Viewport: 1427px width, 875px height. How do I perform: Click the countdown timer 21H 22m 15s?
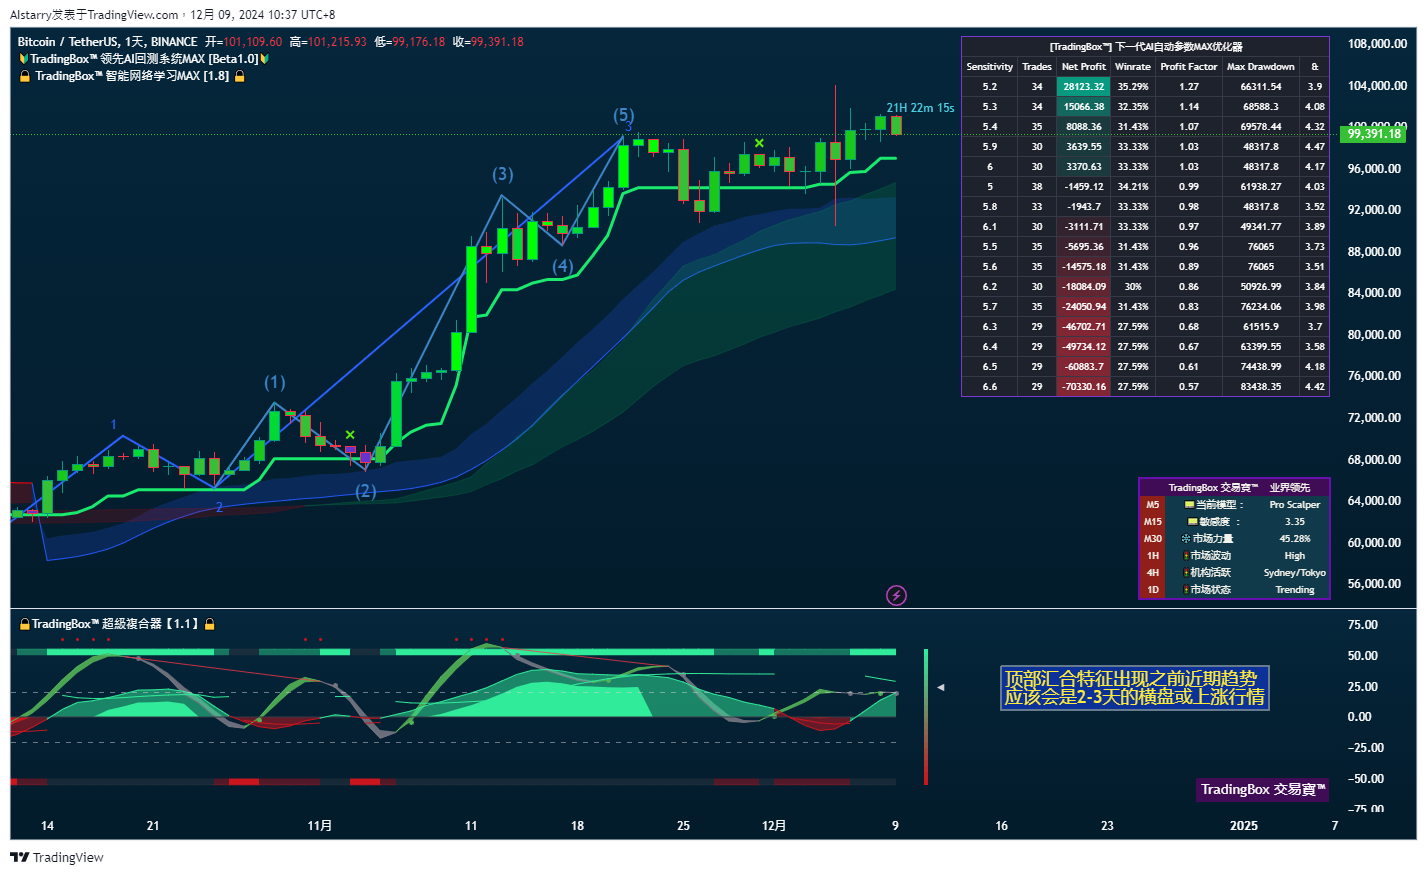[920, 108]
